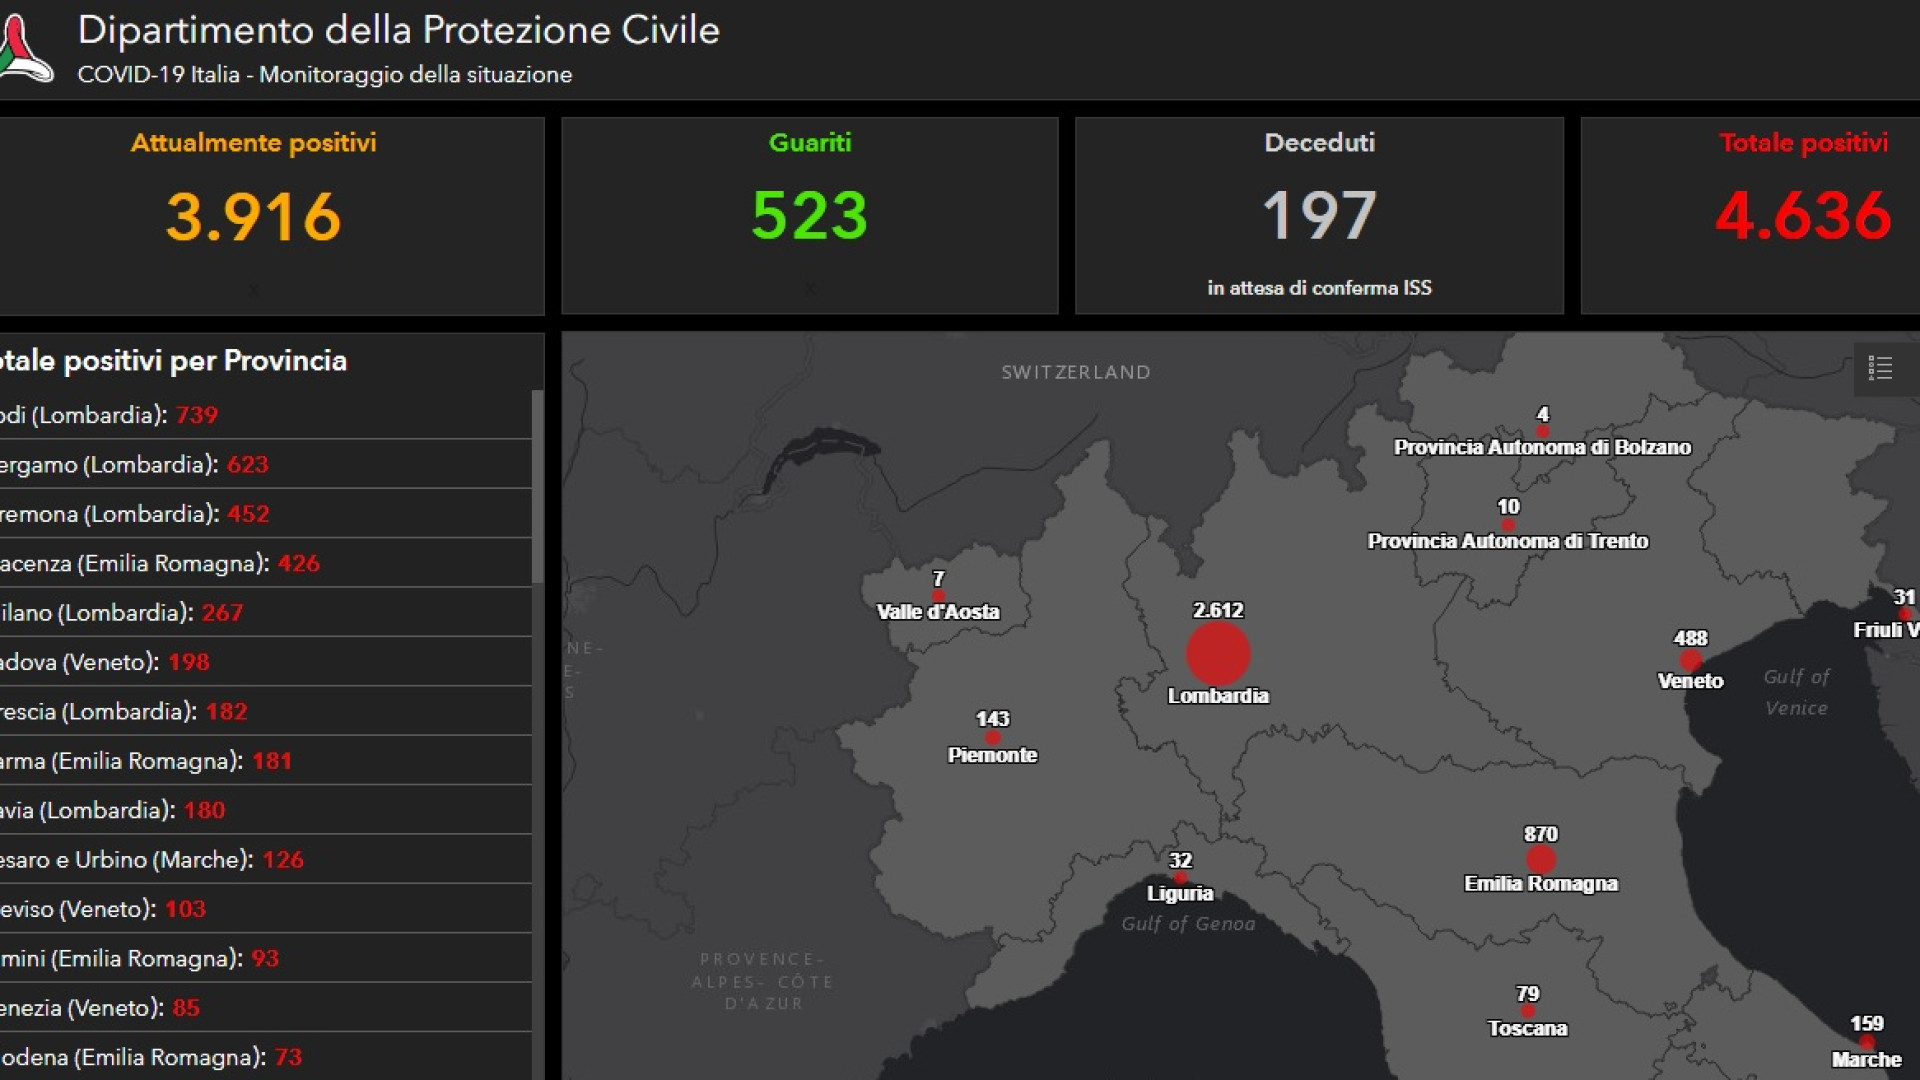The height and width of the screenshot is (1080, 1920).
Task: Click the Veneto map marker
Action: tap(1691, 660)
